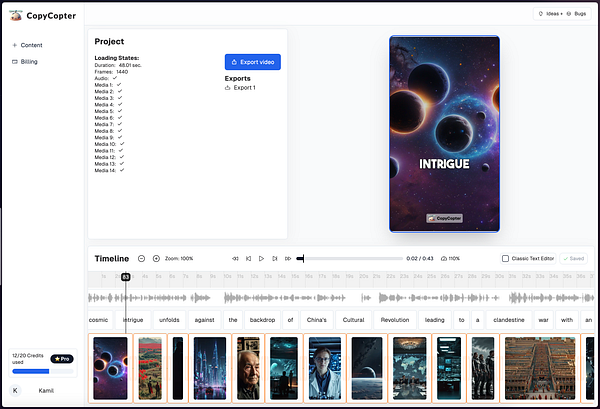Image resolution: width=600 pixels, height=409 pixels.
Task: Click the Export video button
Action: (x=252, y=62)
